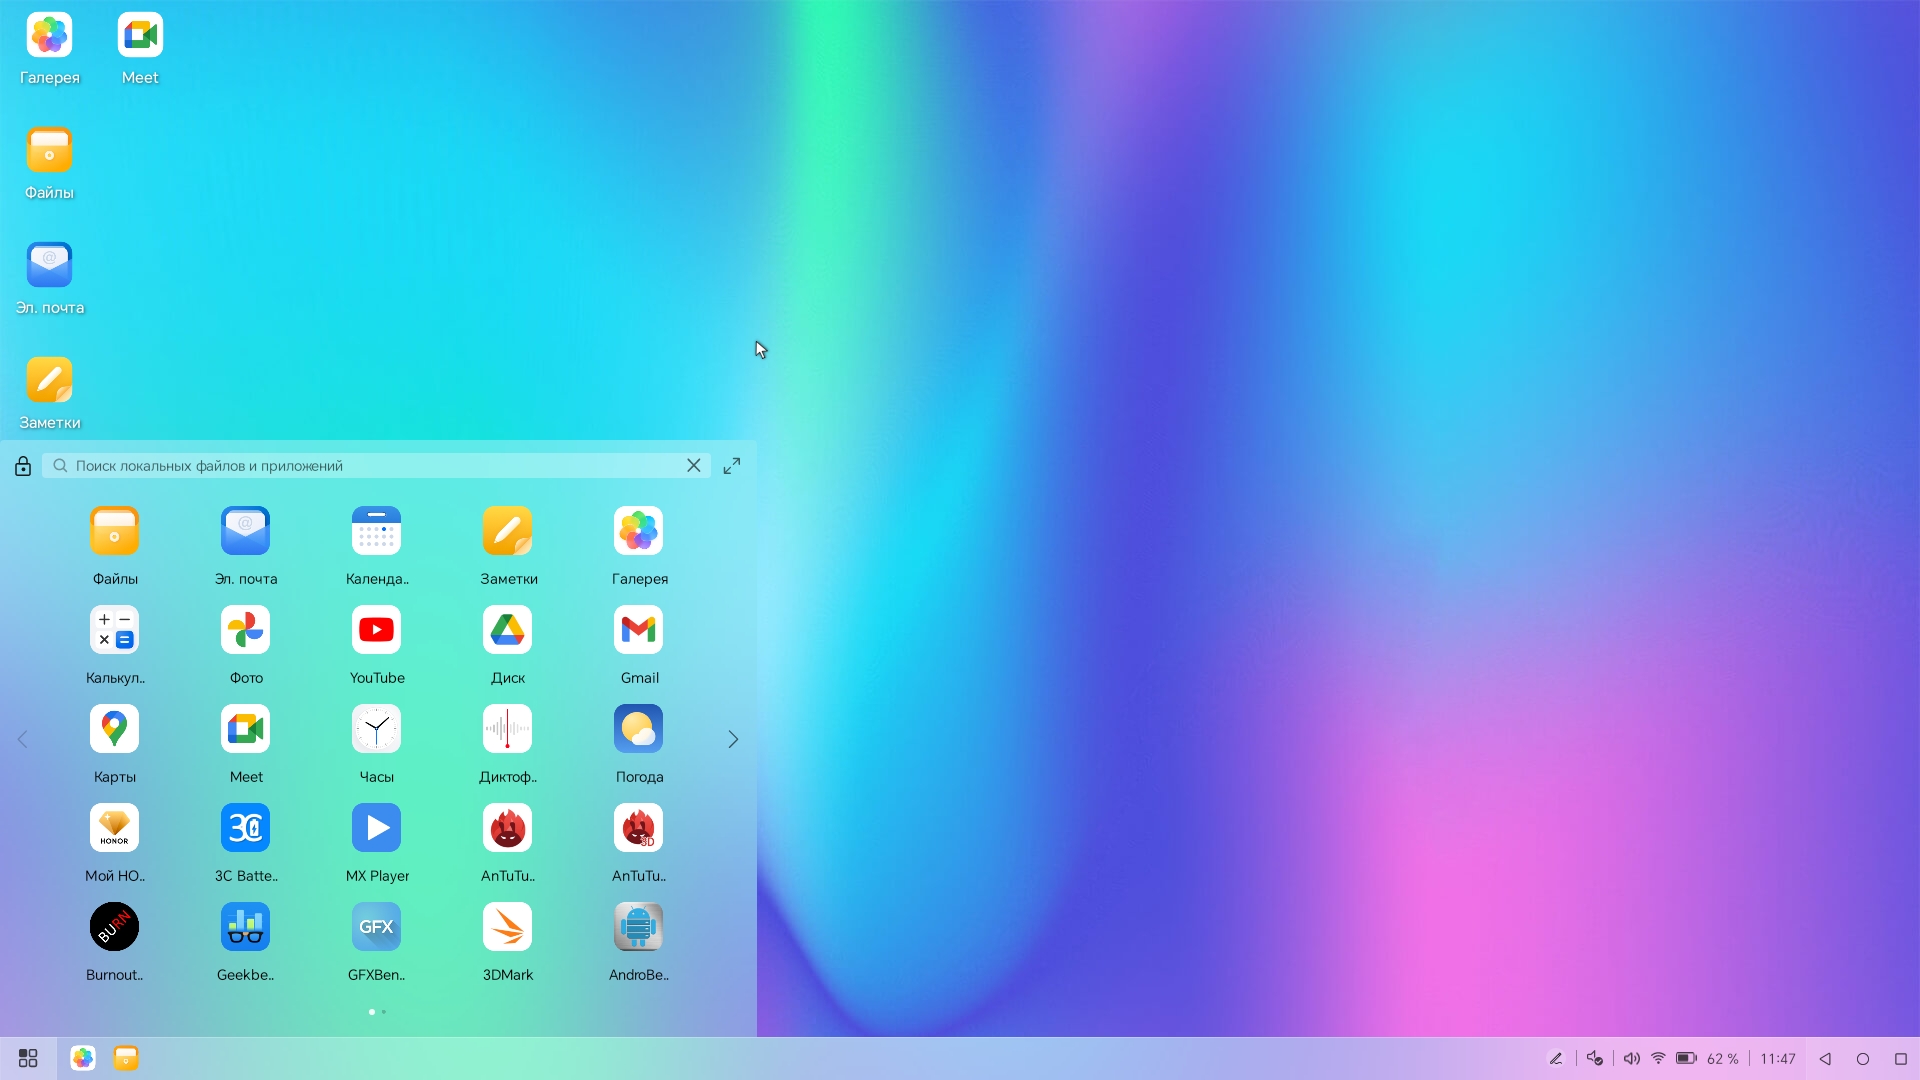Open Калькулятор app in launcher
The width and height of the screenshot is (1920, 1080).
114,630
